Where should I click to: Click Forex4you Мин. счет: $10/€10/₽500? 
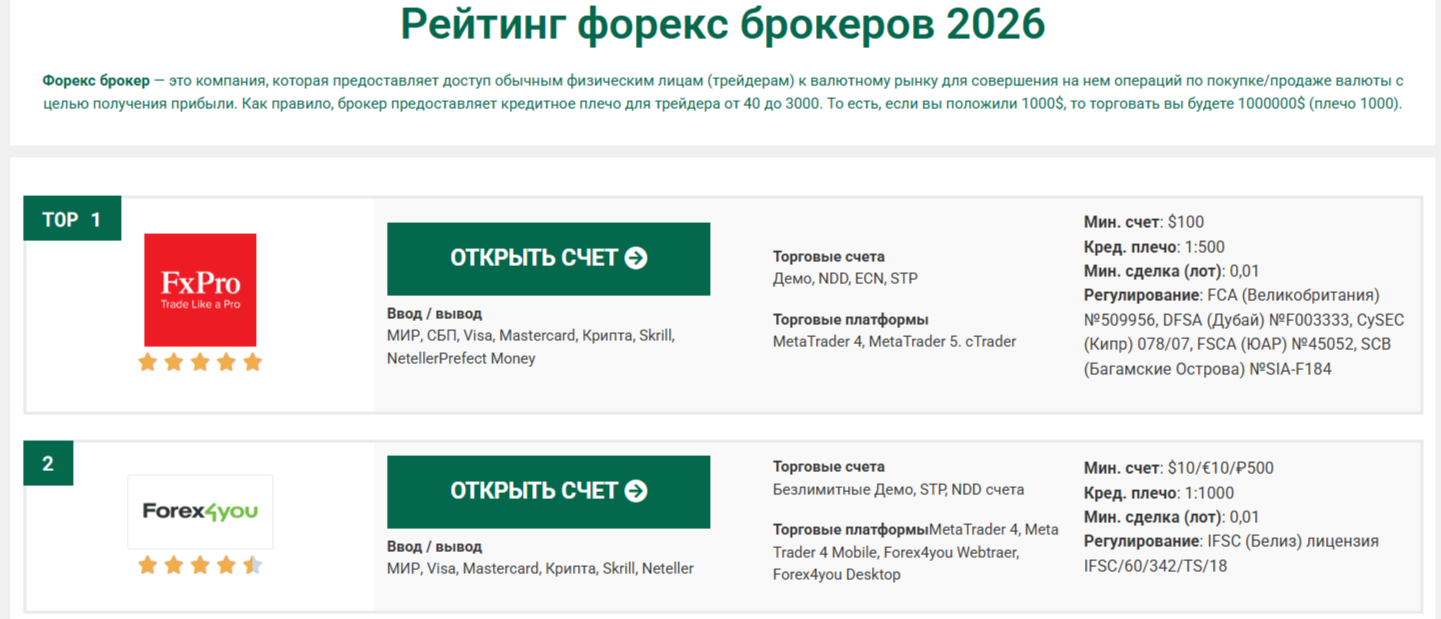point(1179,468)
